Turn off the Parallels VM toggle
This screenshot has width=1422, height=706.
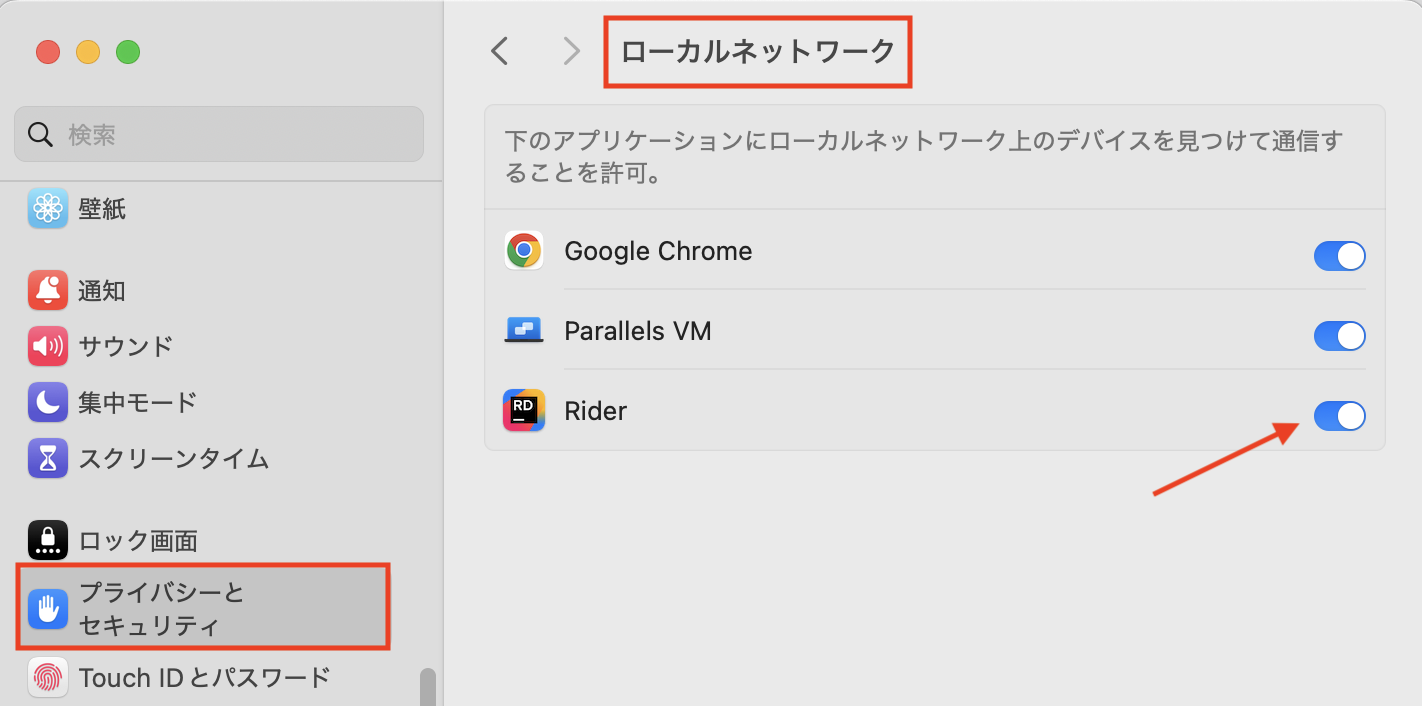click(x=1339, y=336)
